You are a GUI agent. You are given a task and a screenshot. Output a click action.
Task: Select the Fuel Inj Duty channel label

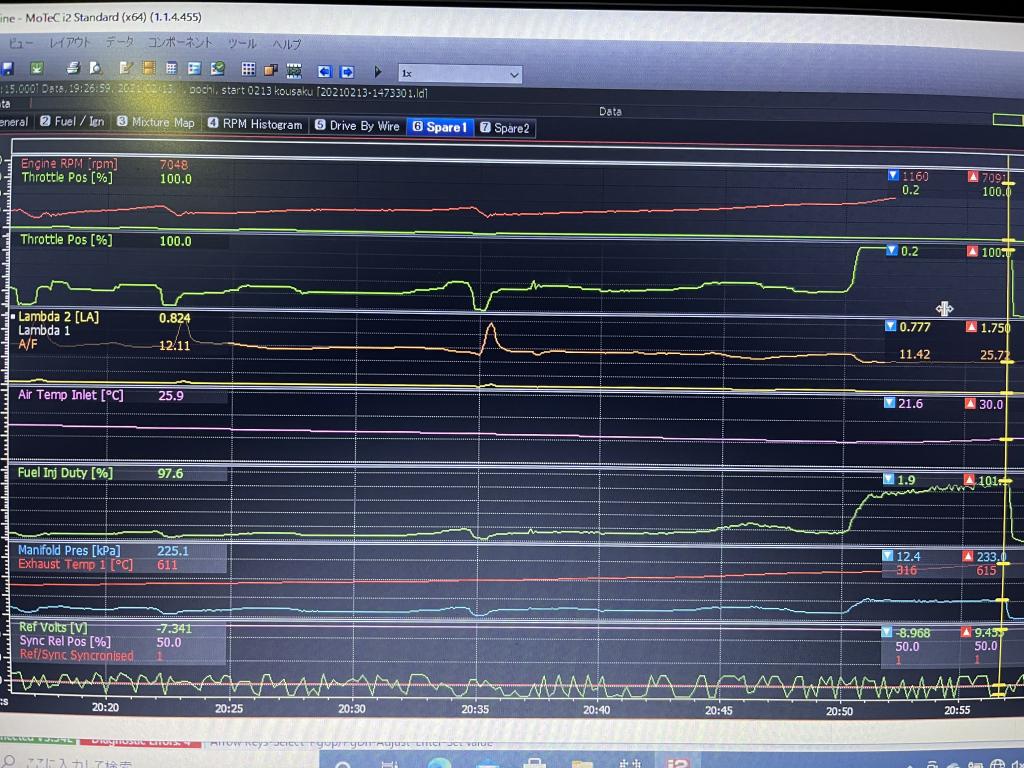[x=66, y=473]
